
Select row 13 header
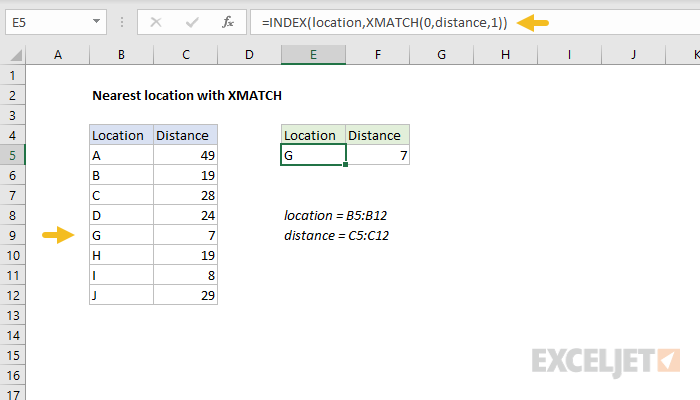tap(12, 316)
